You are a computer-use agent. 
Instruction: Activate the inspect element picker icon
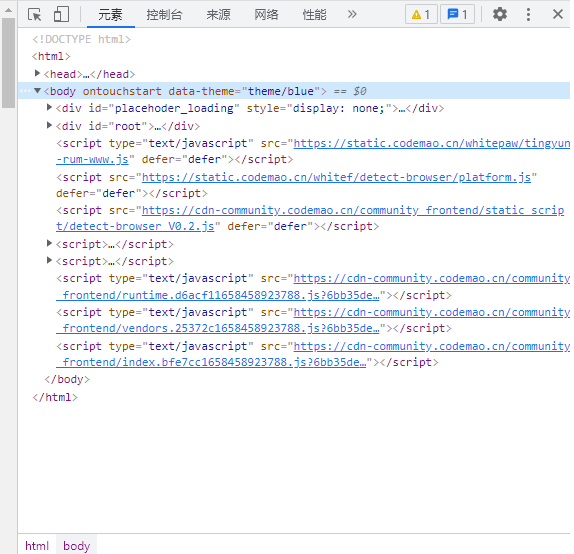[x=35, y=15]
